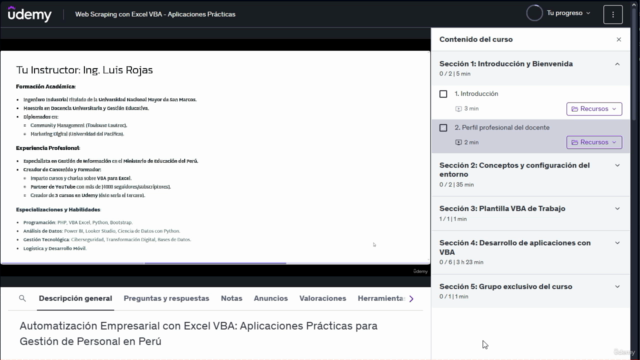Mark lecture 1. Introducción as complete
This screenshot has height=360, width=640.
(443, 94)
